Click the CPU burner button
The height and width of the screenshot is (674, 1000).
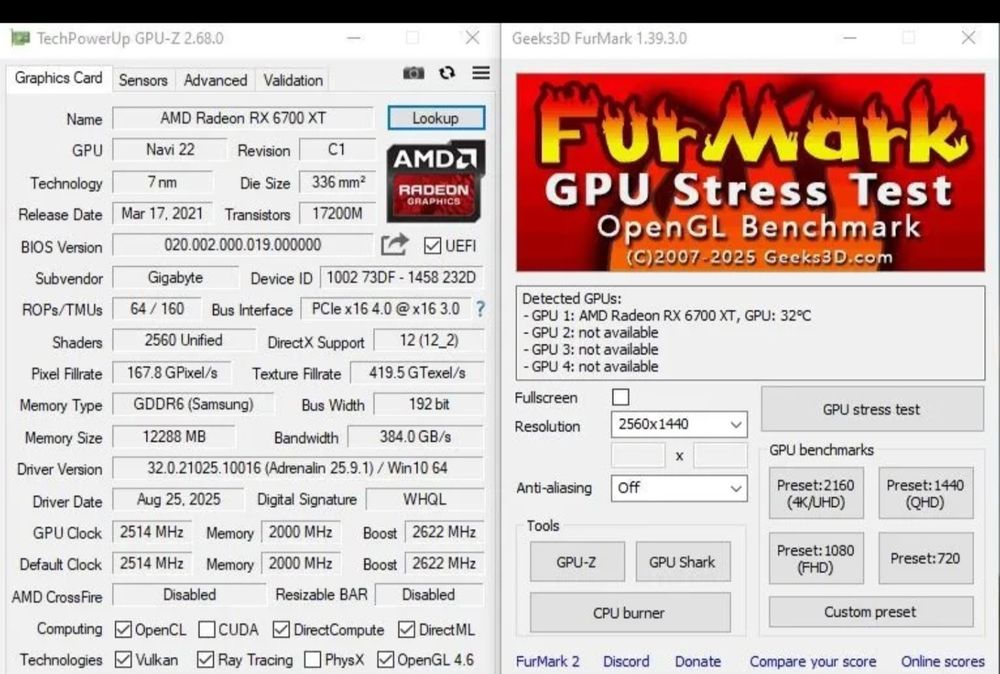[x=630, y=613]
